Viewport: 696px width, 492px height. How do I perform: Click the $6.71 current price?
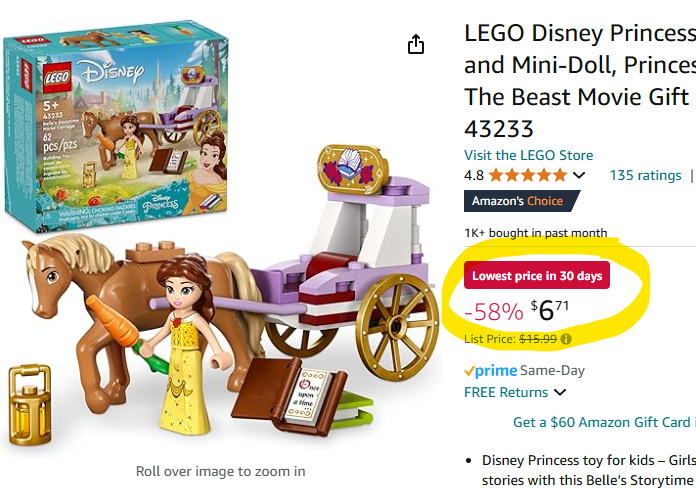[550, 309]
